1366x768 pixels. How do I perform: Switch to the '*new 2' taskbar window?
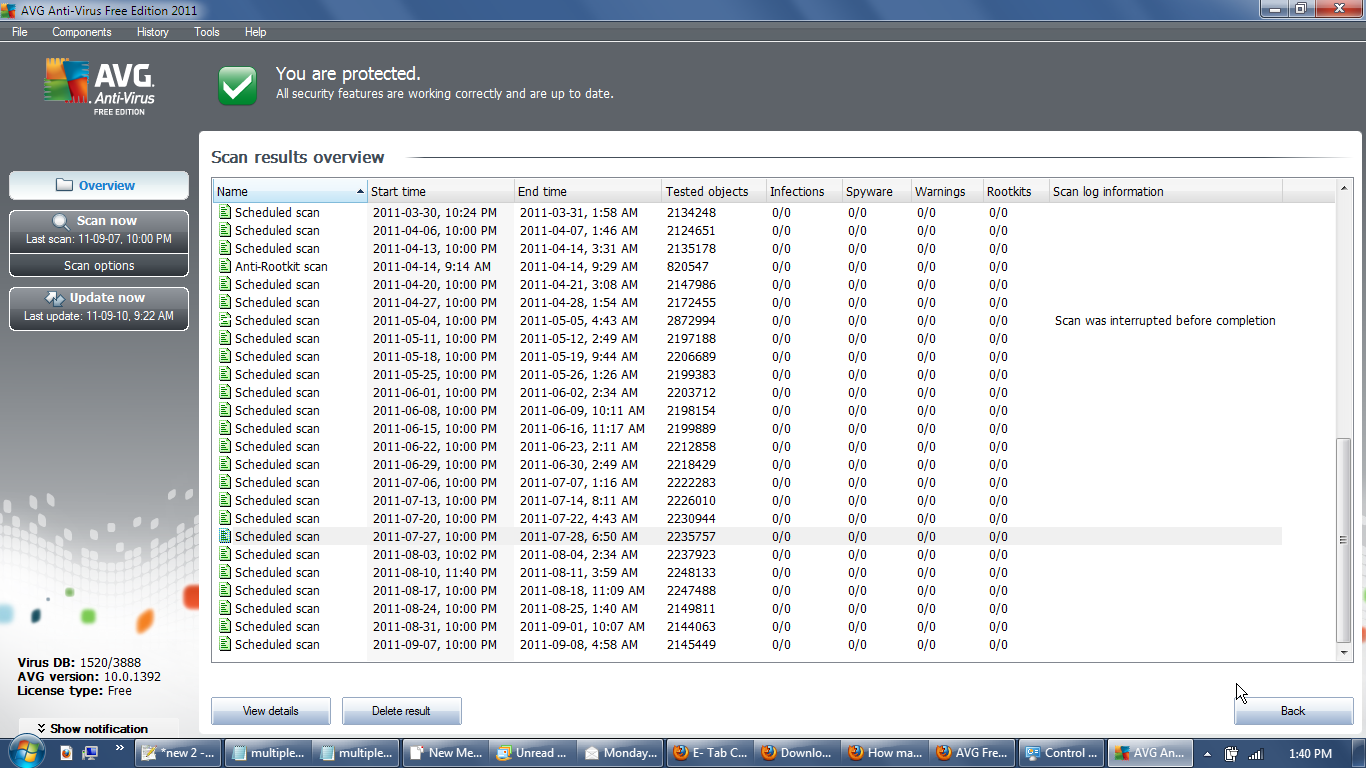click(x=178, y=753)
